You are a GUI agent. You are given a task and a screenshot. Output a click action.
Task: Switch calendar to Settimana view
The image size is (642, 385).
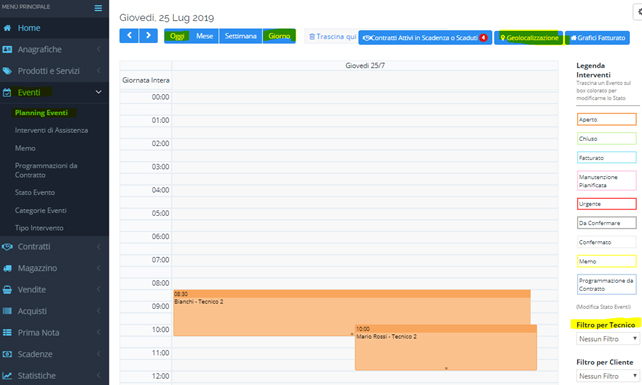[x=240, y=36]
